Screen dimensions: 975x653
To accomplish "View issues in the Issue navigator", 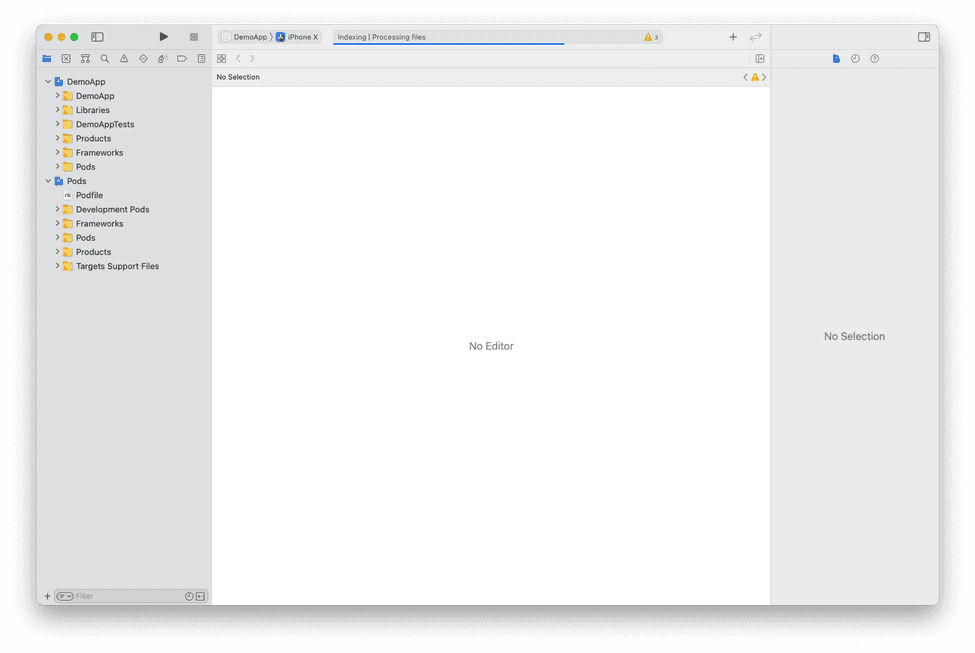I will 123,58.
